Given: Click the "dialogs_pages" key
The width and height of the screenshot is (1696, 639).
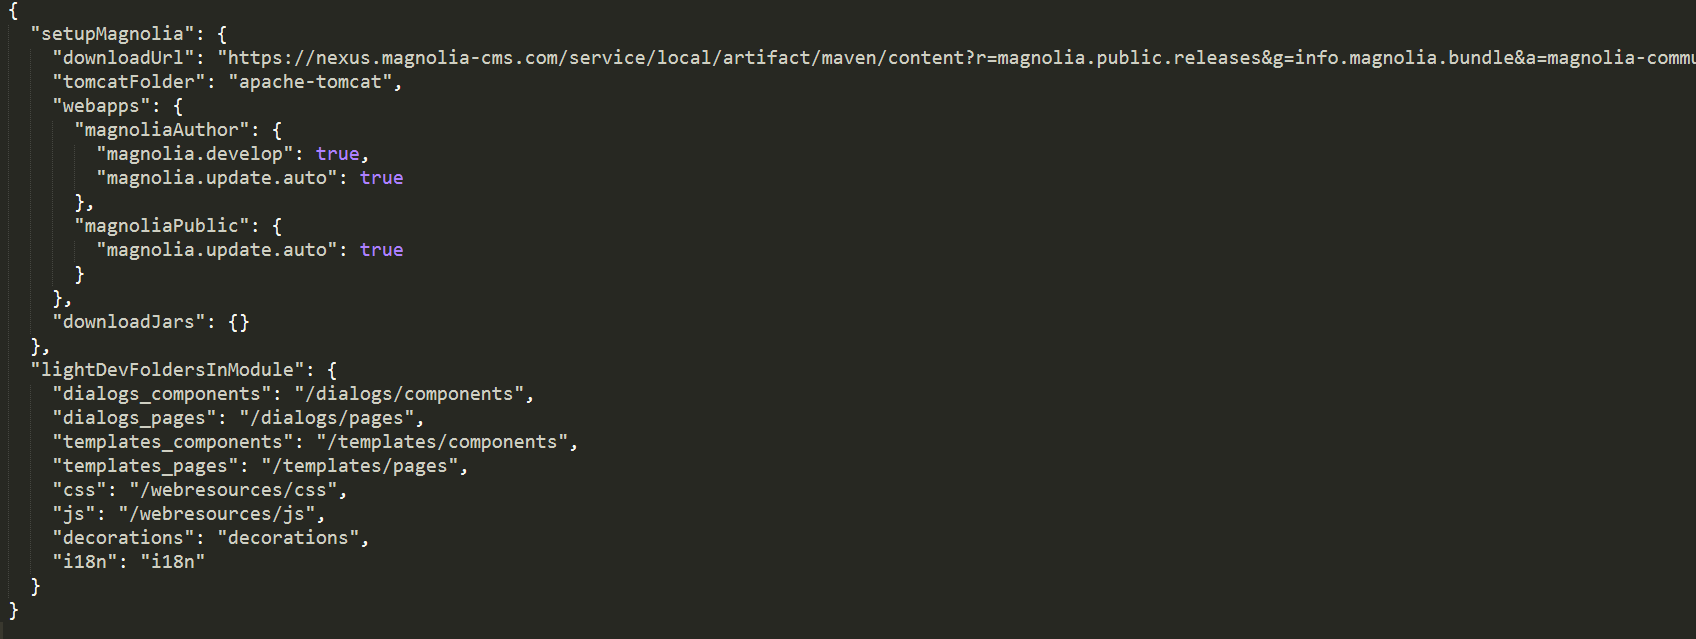Looking at the screenshot, I should [x=134, y=418].
